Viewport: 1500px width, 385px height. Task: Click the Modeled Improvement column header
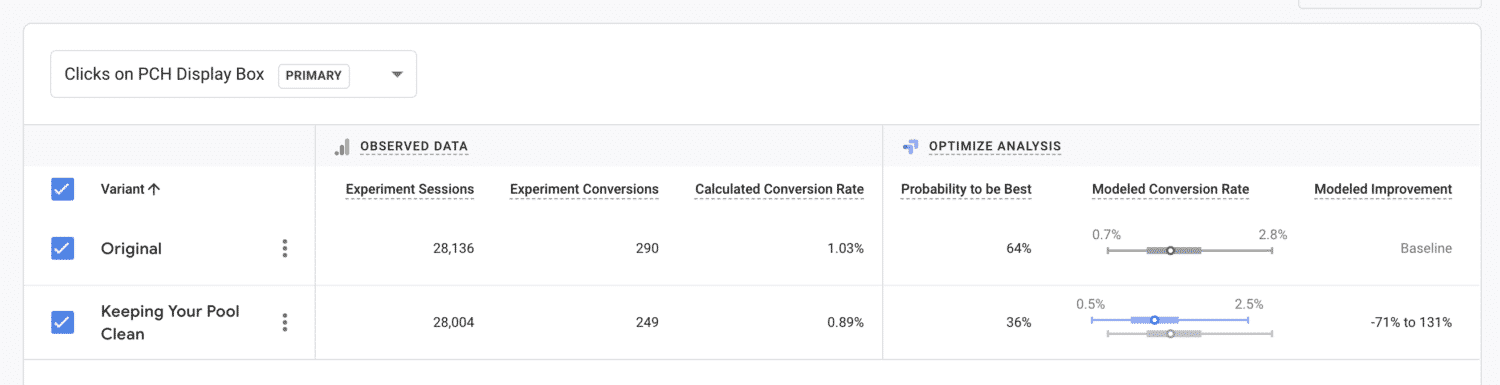pyautogui.click(x=1383, y=189)
